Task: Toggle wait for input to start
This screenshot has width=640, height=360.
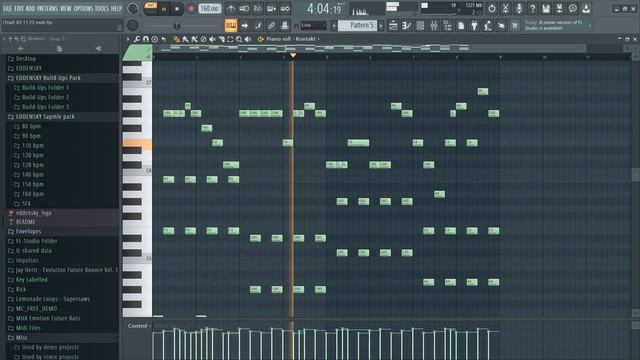Action: coord(244,9)
